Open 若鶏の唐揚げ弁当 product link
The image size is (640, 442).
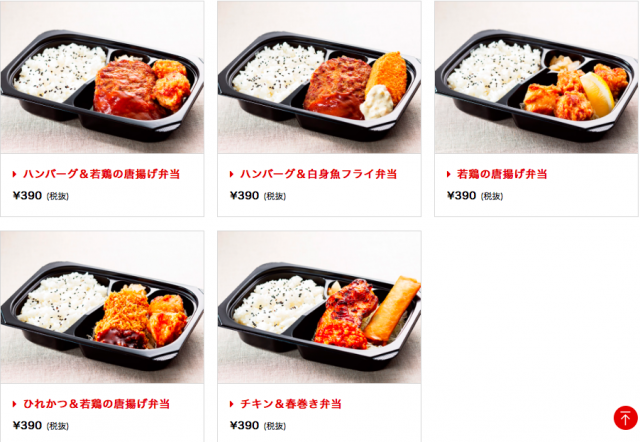click(x=502, y=174)
